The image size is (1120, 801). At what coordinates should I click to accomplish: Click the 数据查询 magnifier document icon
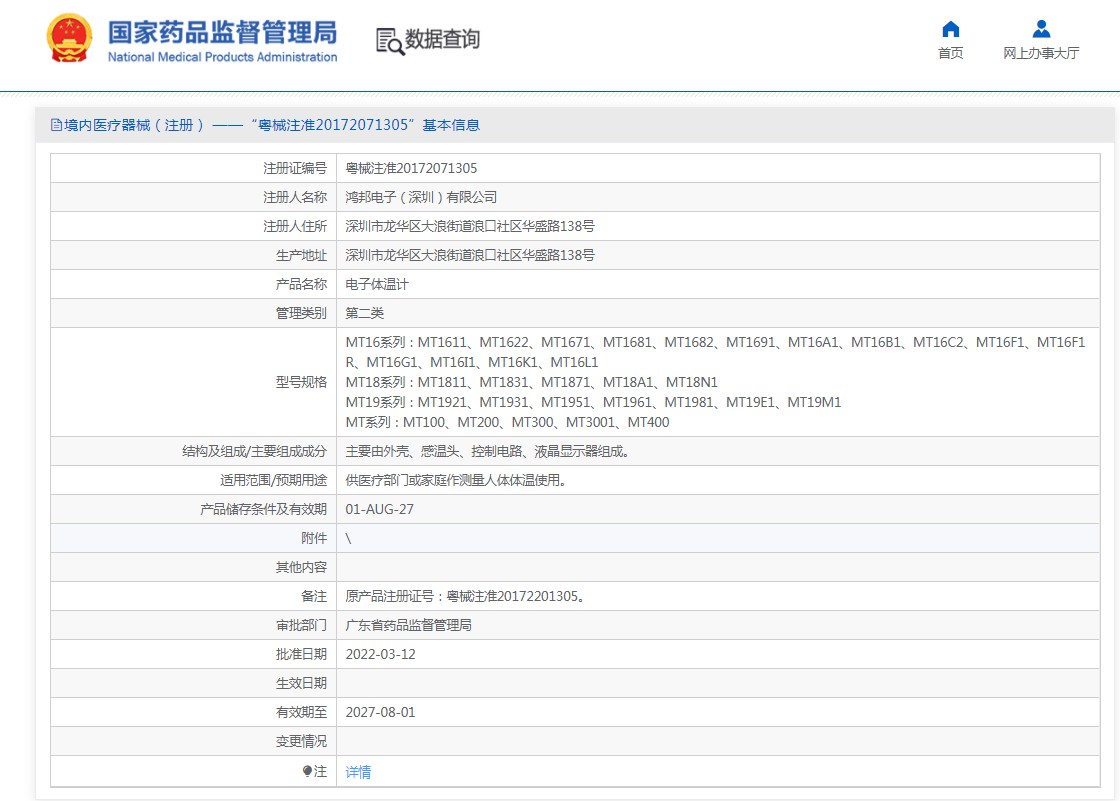390,40
